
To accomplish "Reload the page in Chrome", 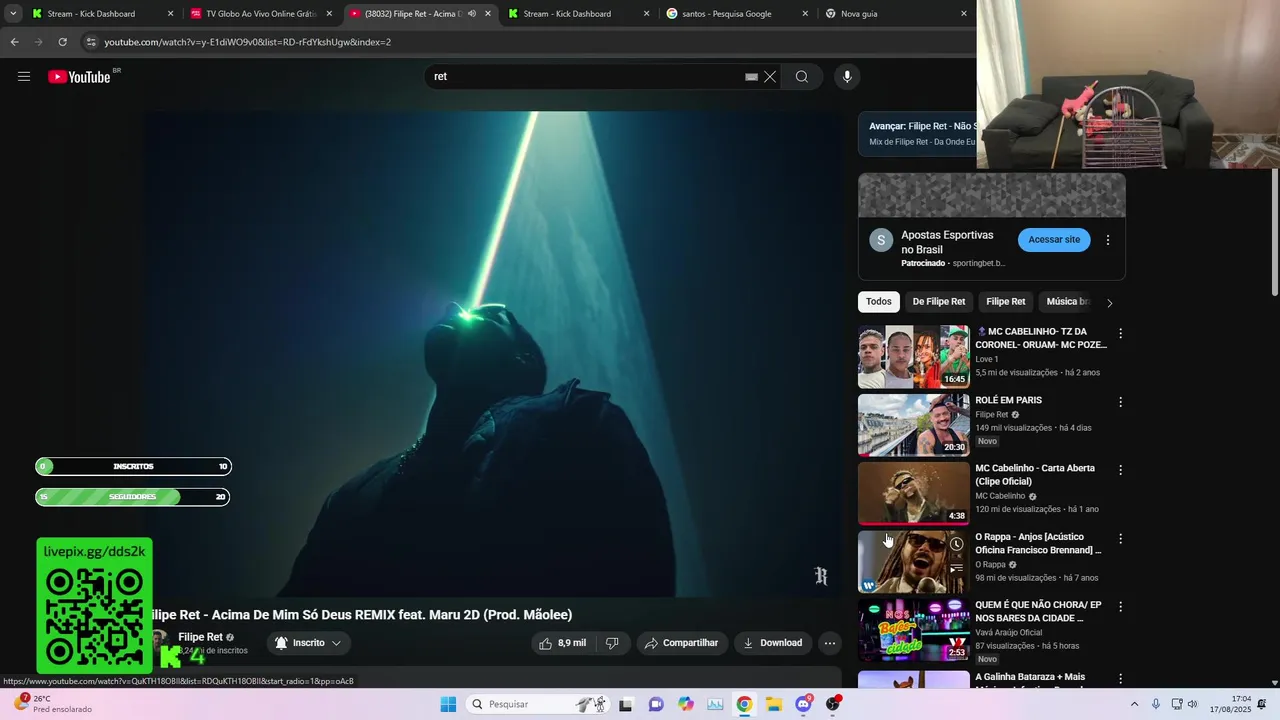I will [62, 42].
